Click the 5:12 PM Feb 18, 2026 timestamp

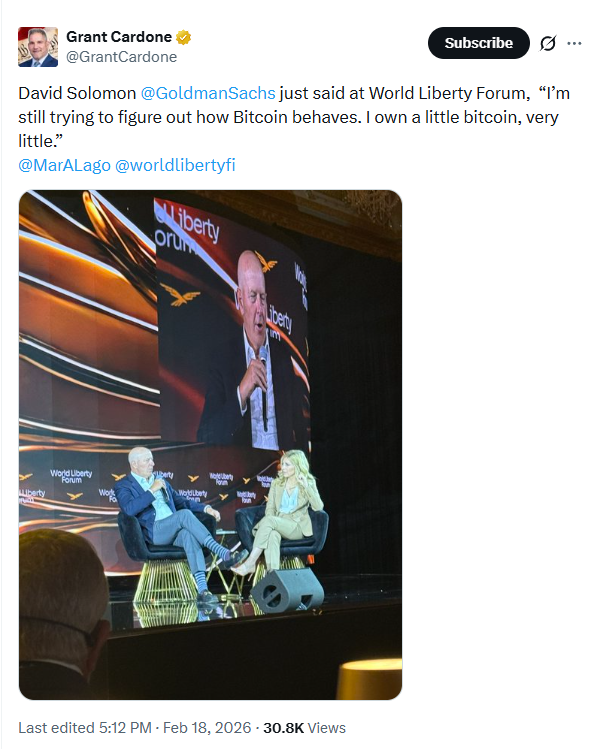[x=175, y=728]
